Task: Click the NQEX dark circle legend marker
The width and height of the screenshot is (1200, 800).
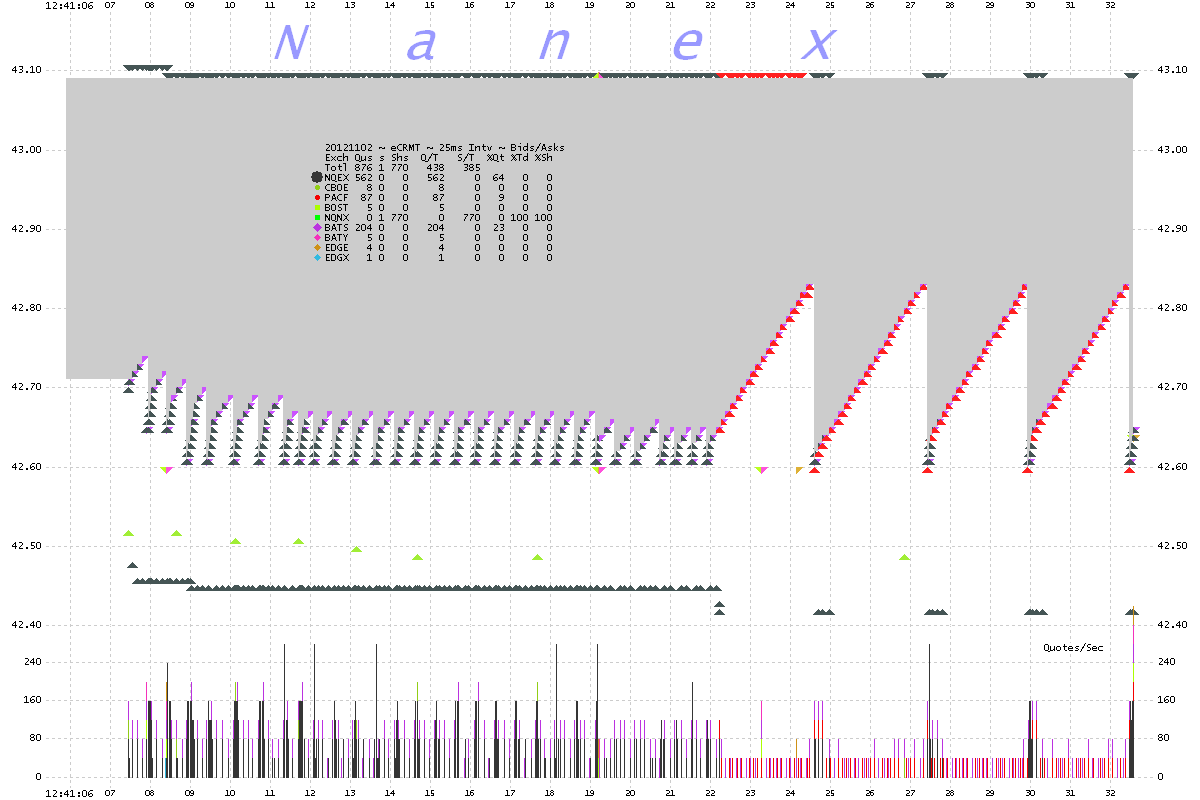Action: [317, 177]
